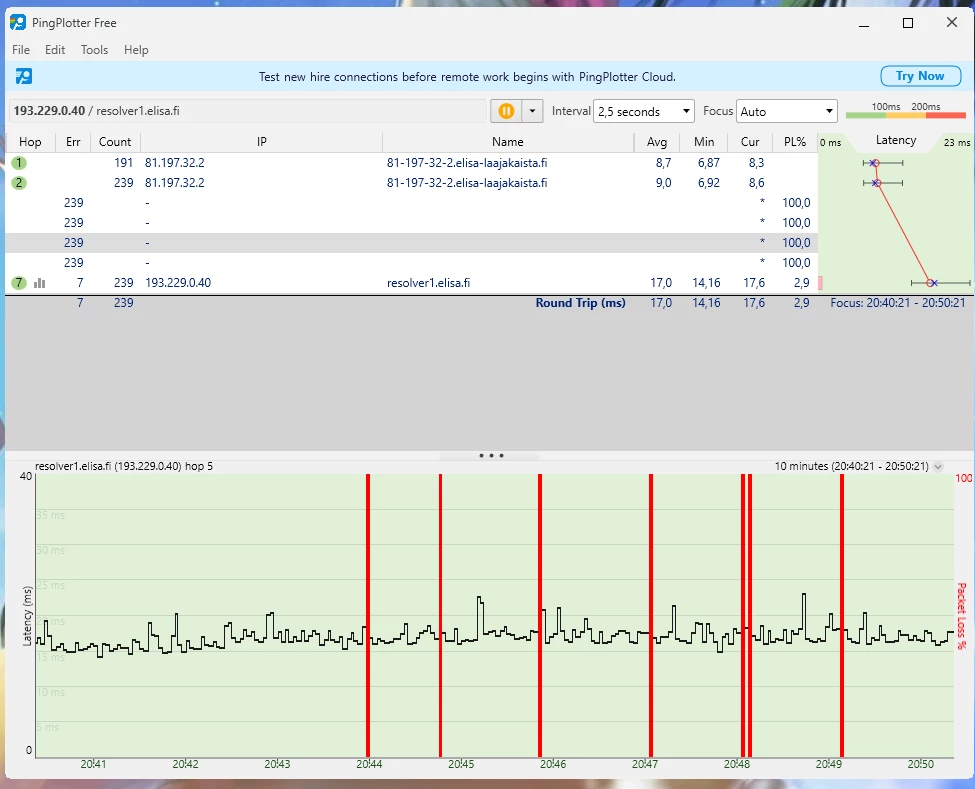Click the three-dot panel splitter handle

click(x=491, y=456)
